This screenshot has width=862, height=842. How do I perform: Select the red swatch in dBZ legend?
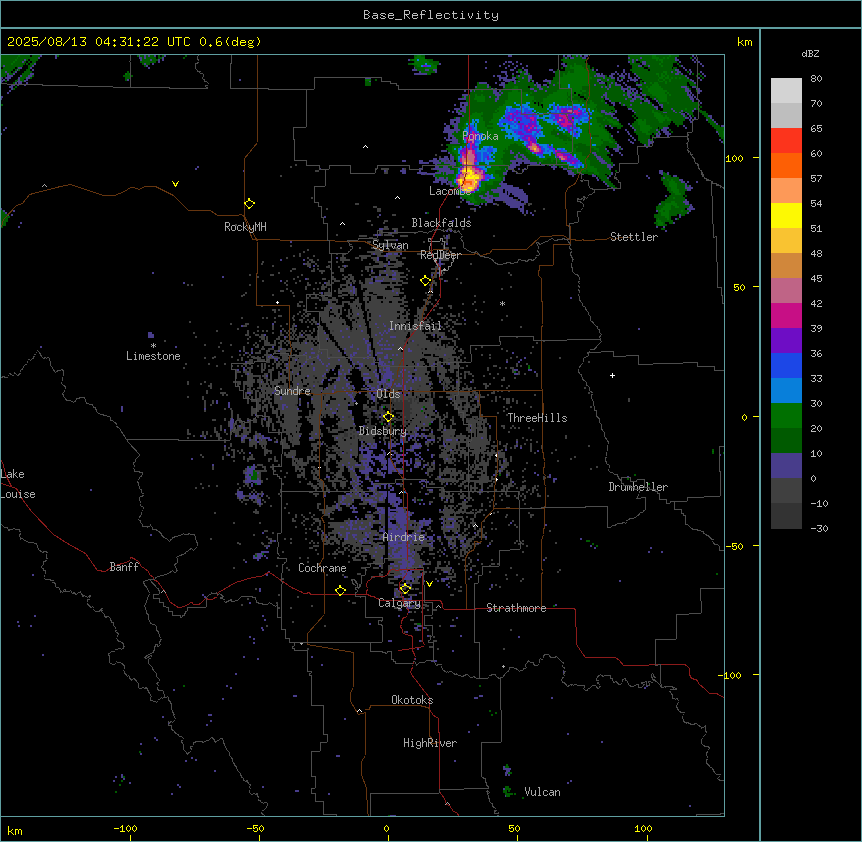click(x=786, y=141)
